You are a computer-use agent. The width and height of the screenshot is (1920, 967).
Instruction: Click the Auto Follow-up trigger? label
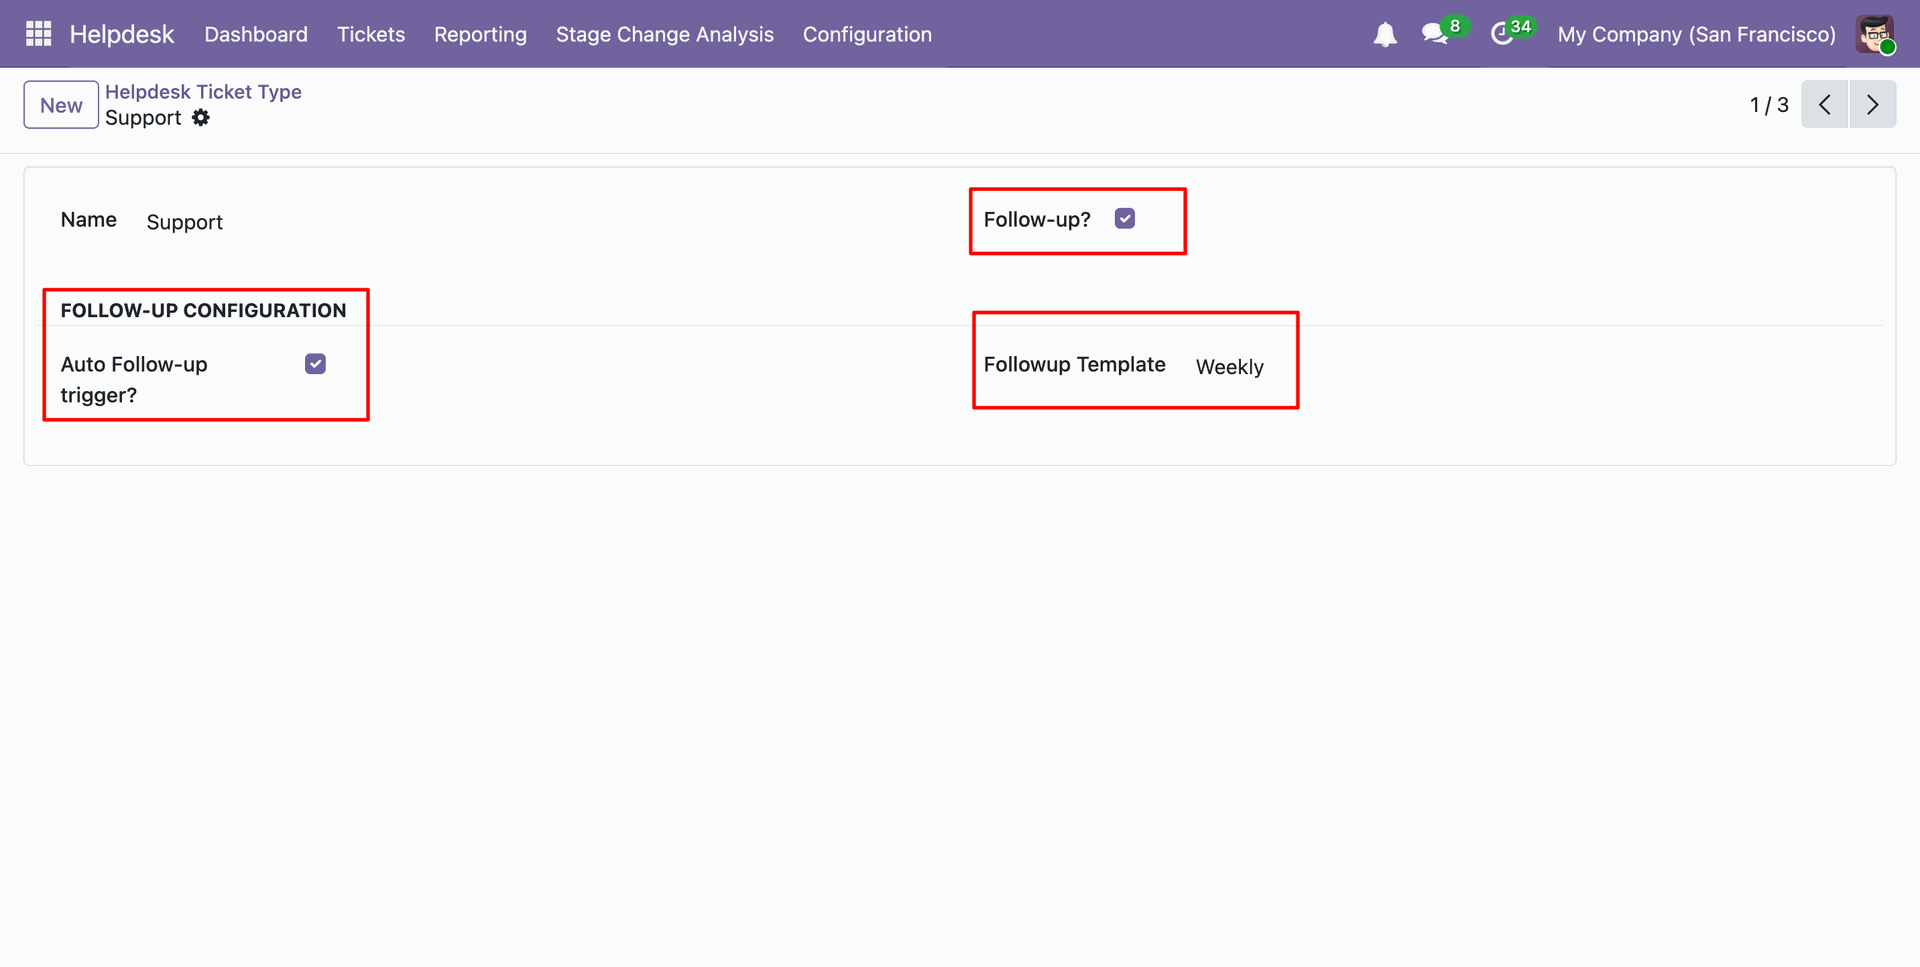pyautogui.click(x=134, y=380)
